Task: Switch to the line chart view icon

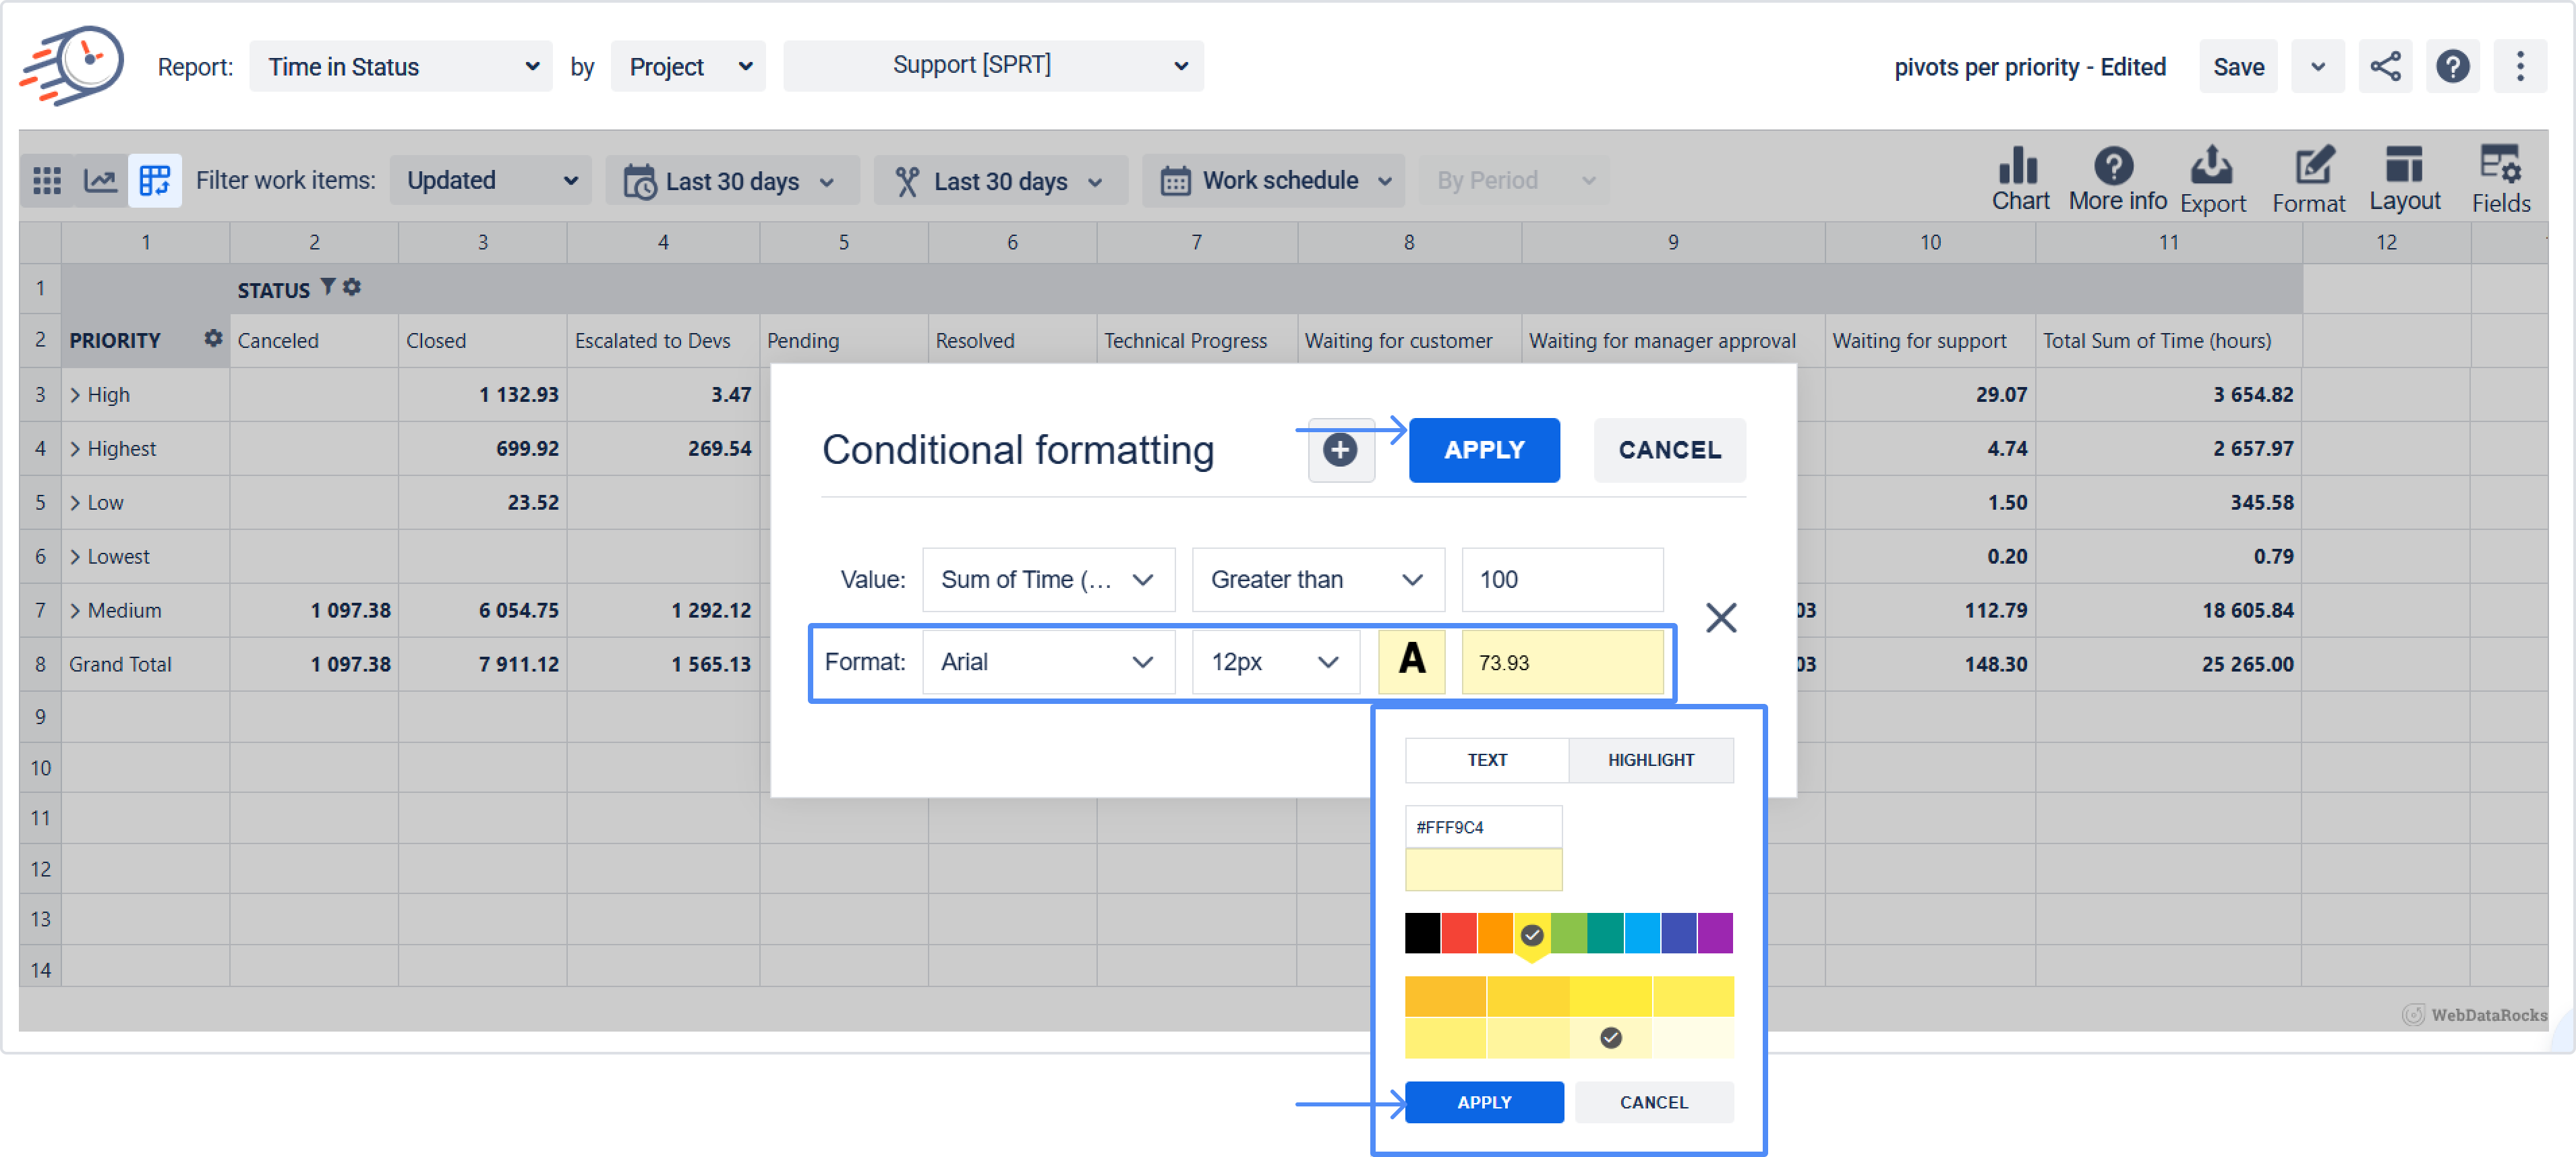Action: point(101,181)
